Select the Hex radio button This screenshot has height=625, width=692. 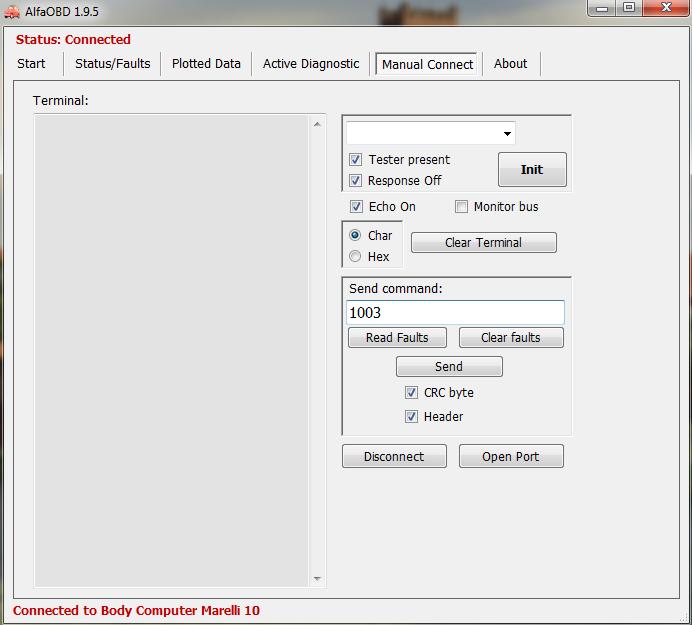click(355, 256)
